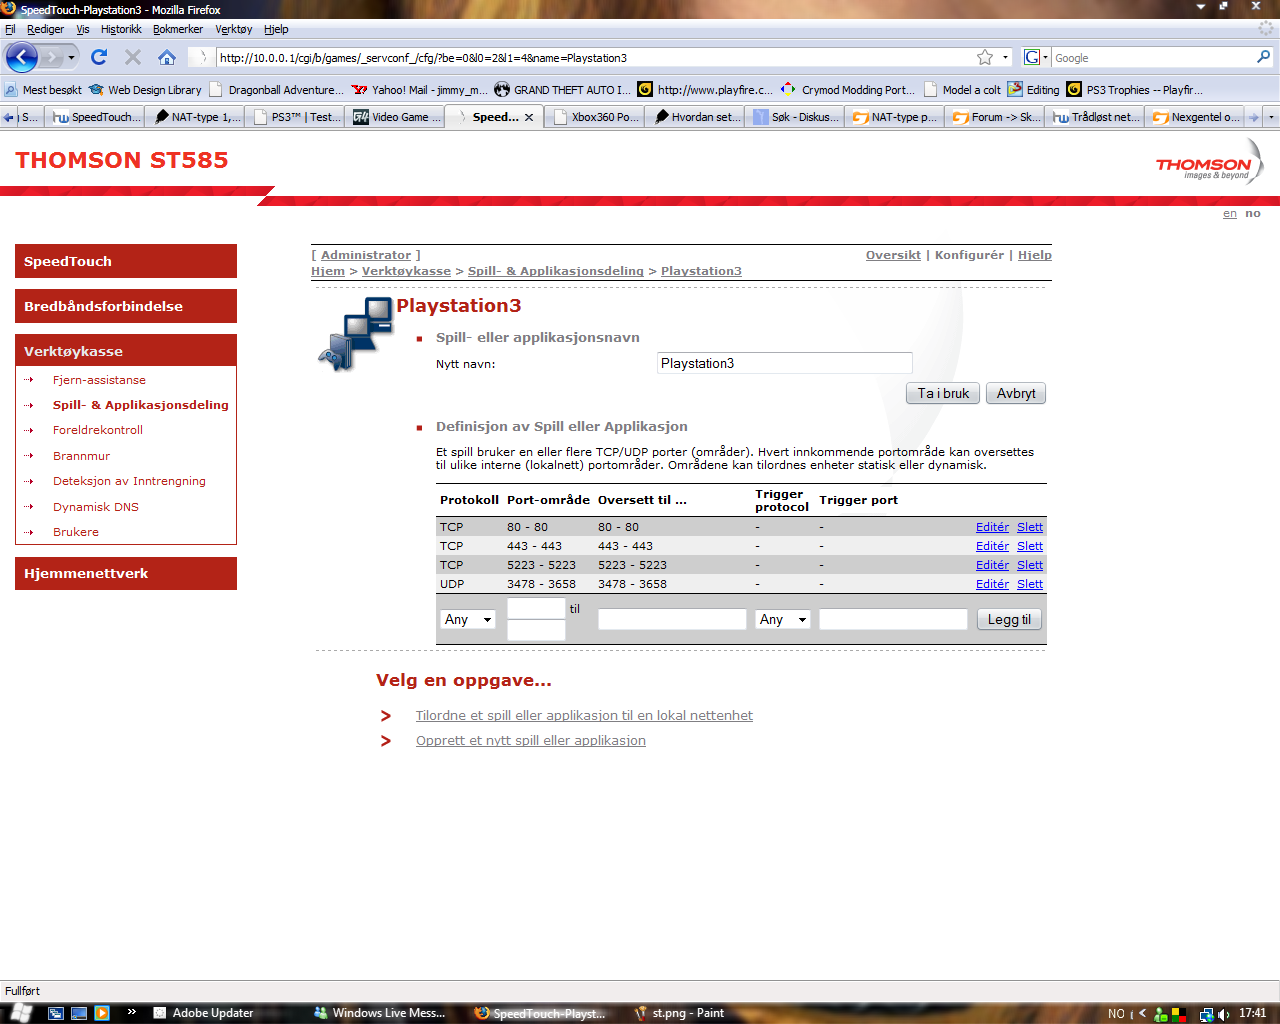Image resolution: width=1280 pixels, height=1024 pixels.
Task: Open Brannmur in sidebar
Action: pos(81,456)
